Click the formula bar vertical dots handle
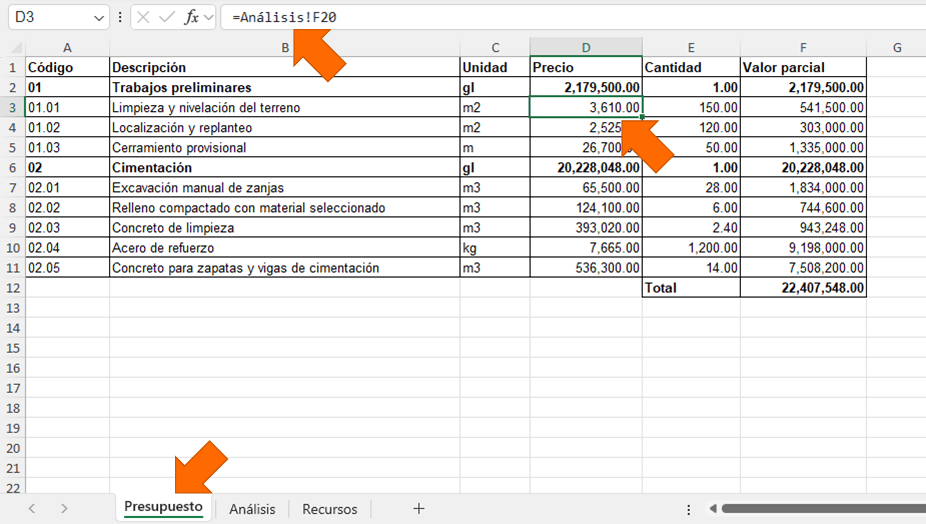The image size is (926, 524). pos(120,17)
